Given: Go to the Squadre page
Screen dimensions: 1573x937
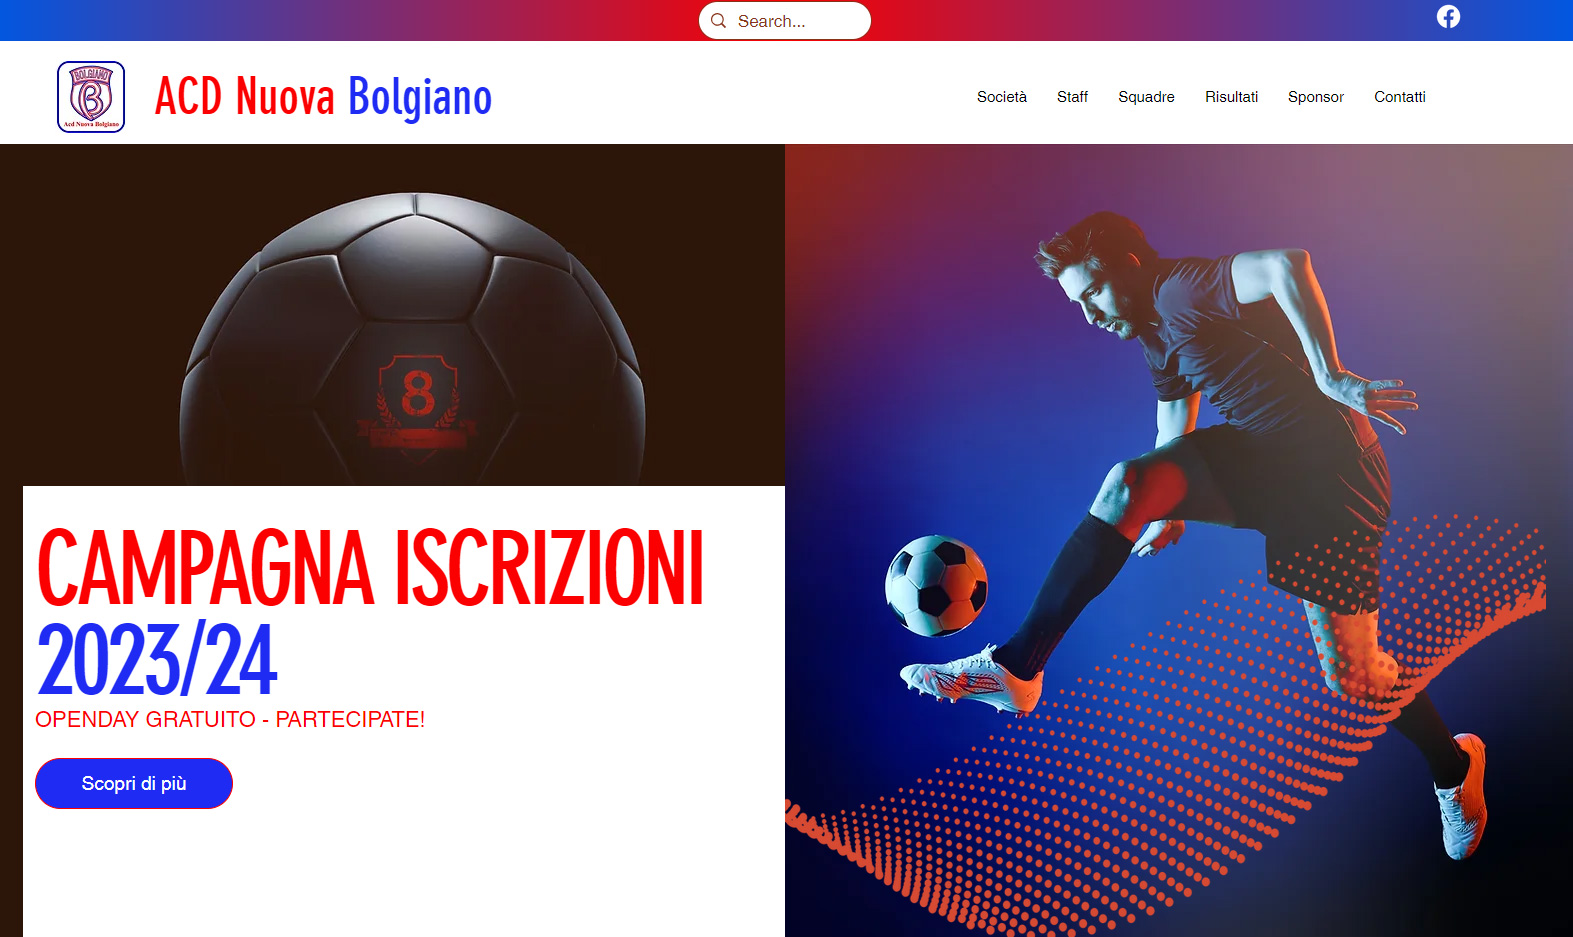Looking at the screenshot, I should 1146,97.
